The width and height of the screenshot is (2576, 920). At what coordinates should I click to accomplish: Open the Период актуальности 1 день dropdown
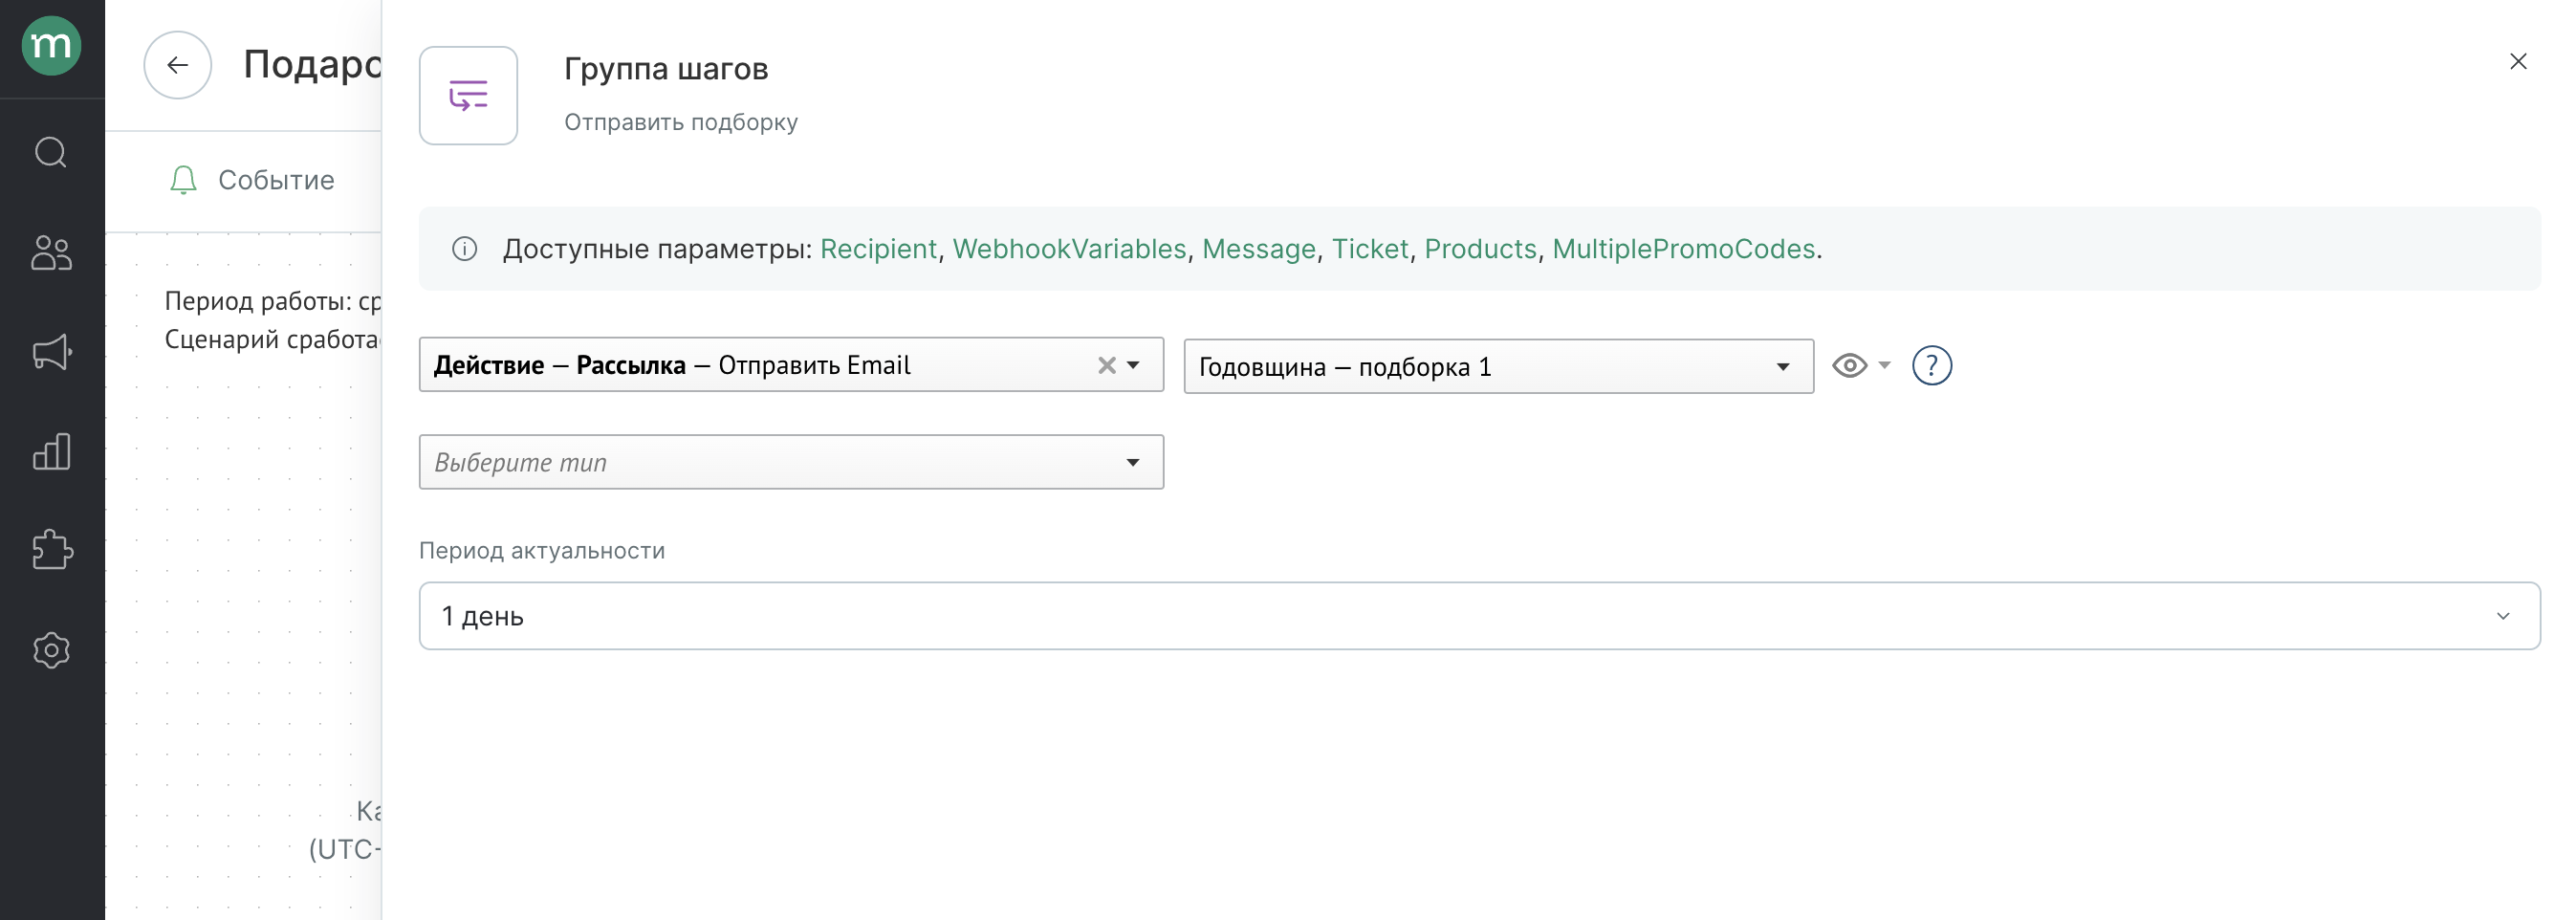1479,616
